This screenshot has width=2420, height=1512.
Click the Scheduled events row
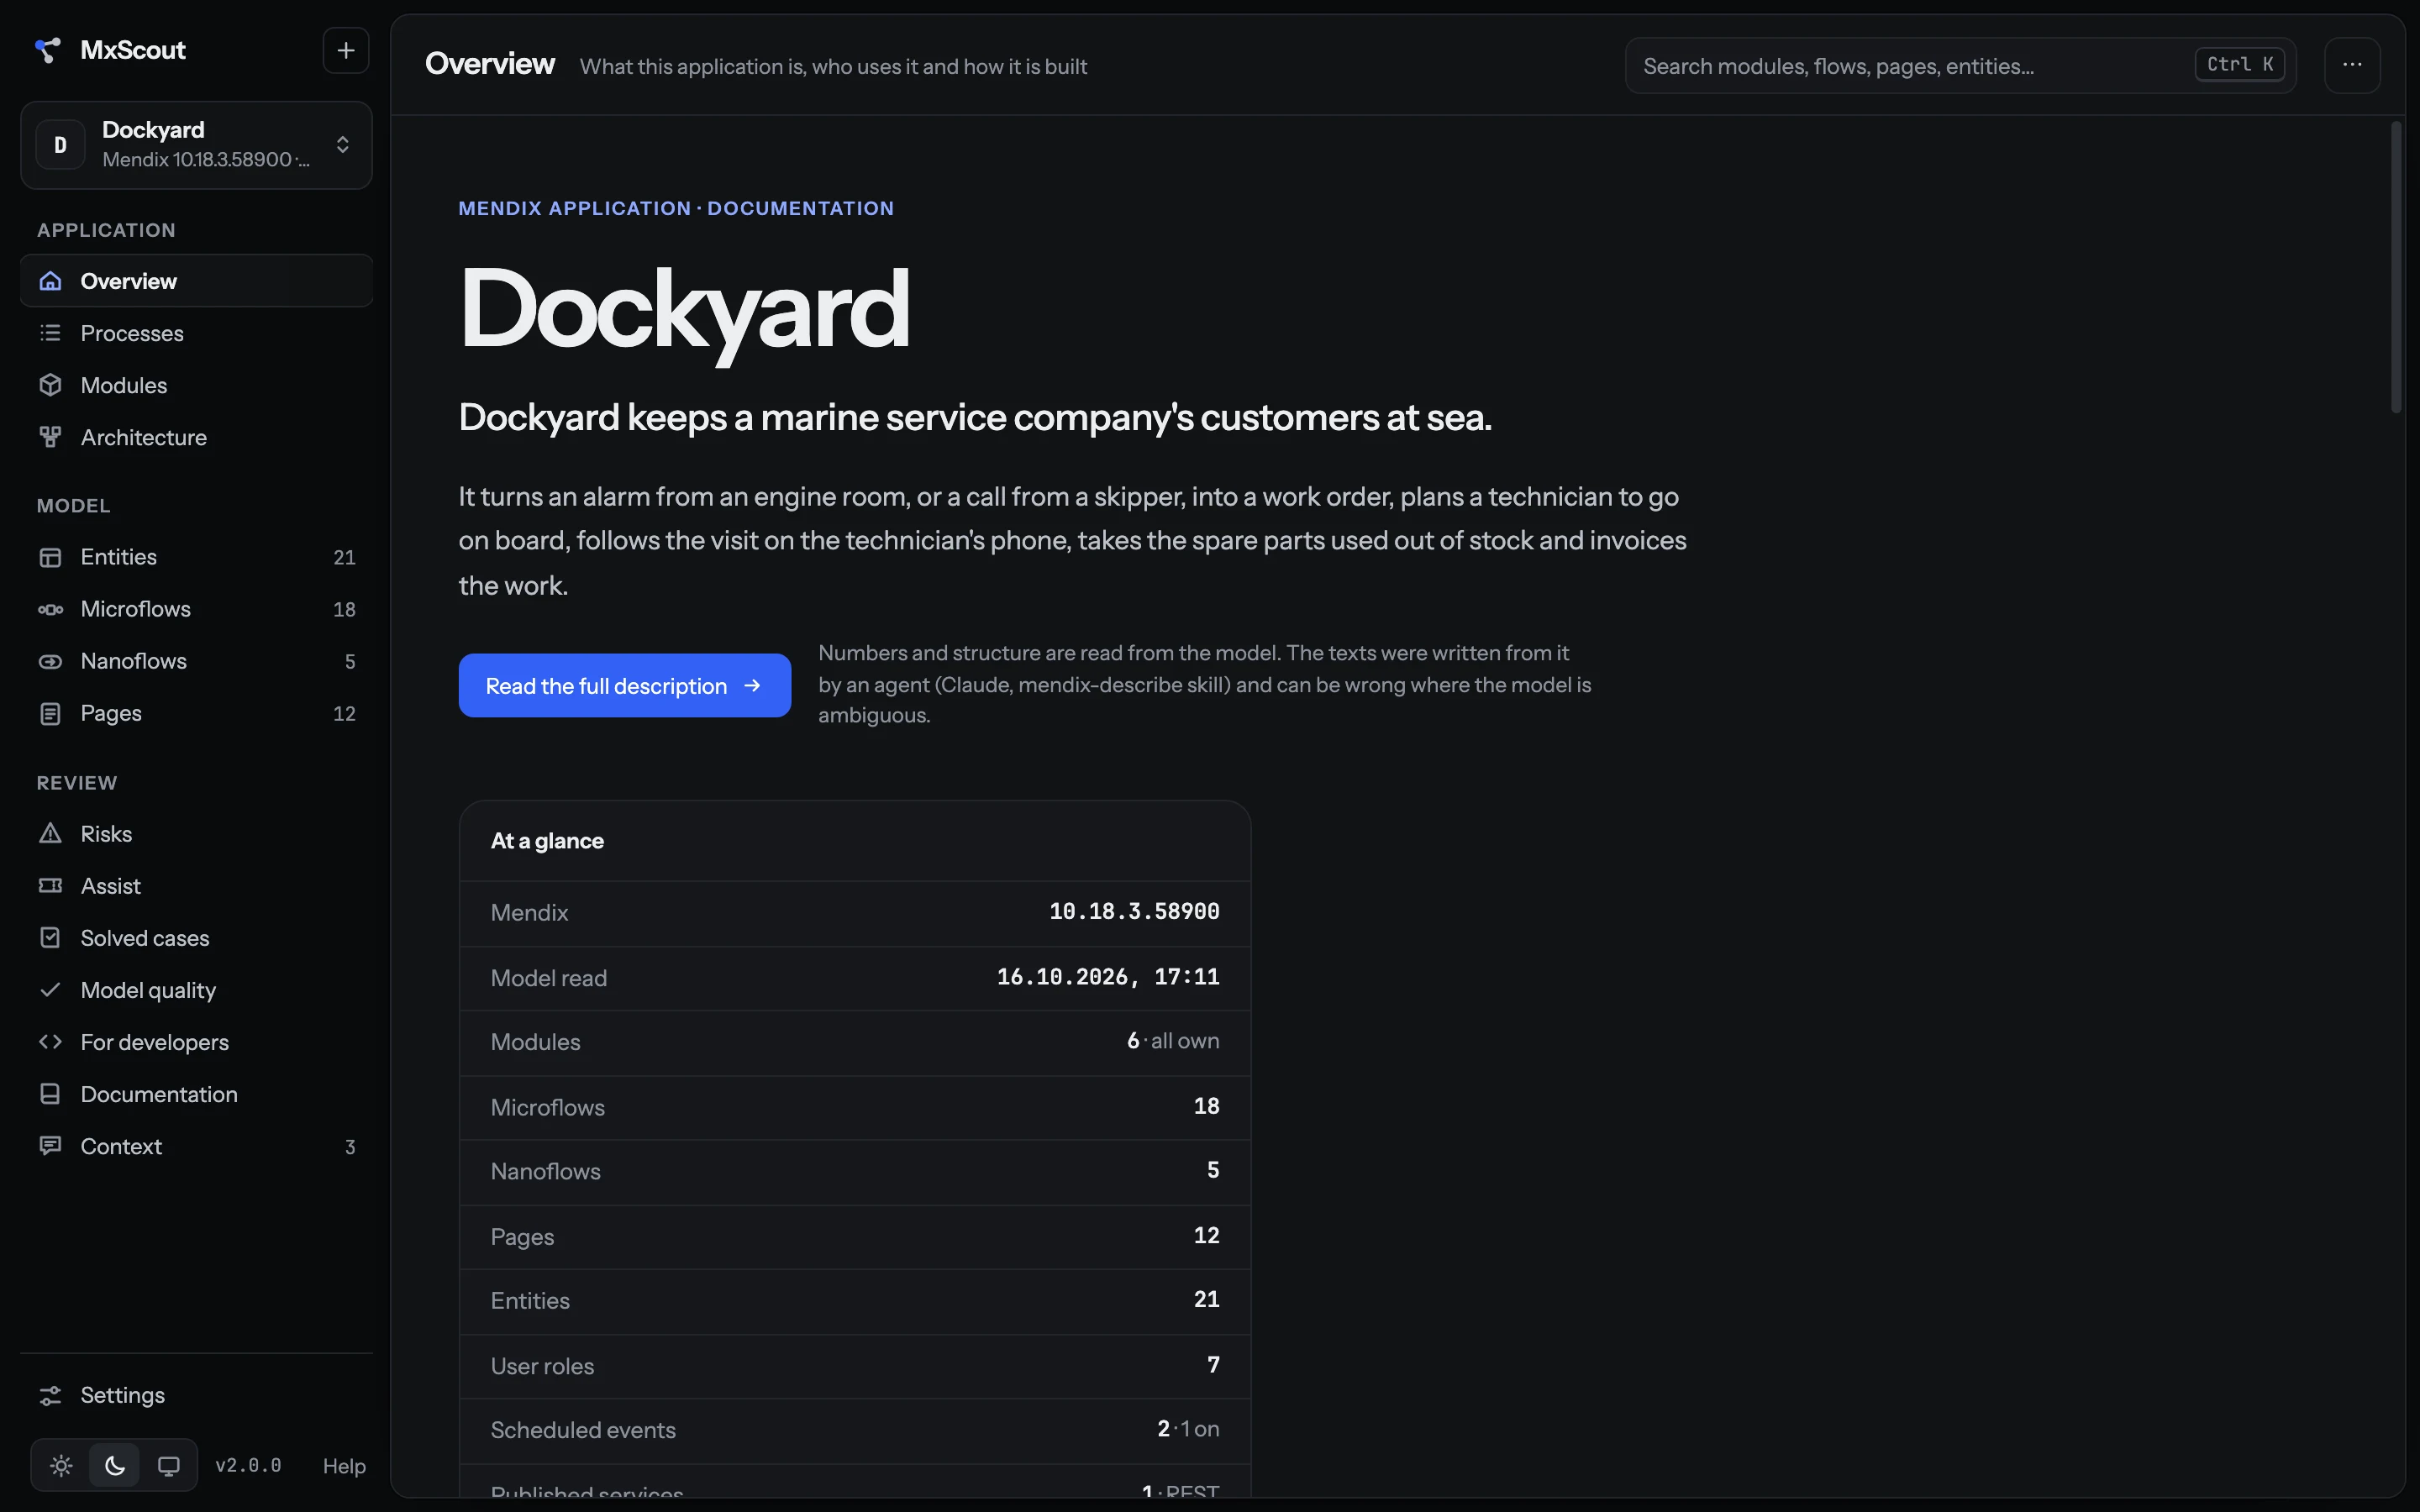(x=855, y=1430)
